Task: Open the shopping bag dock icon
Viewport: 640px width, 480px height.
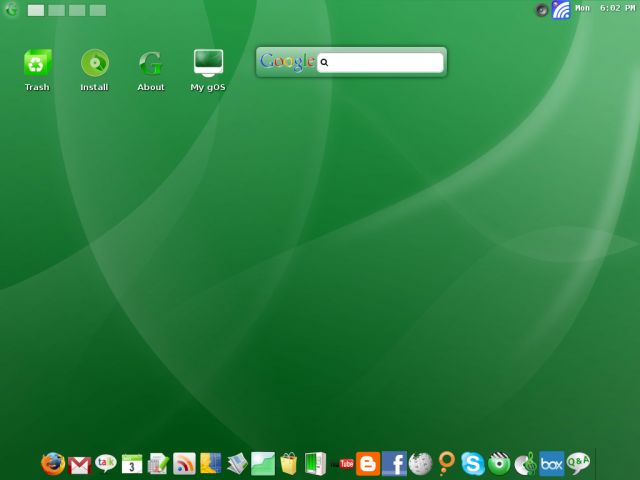Action: [289, 464]
